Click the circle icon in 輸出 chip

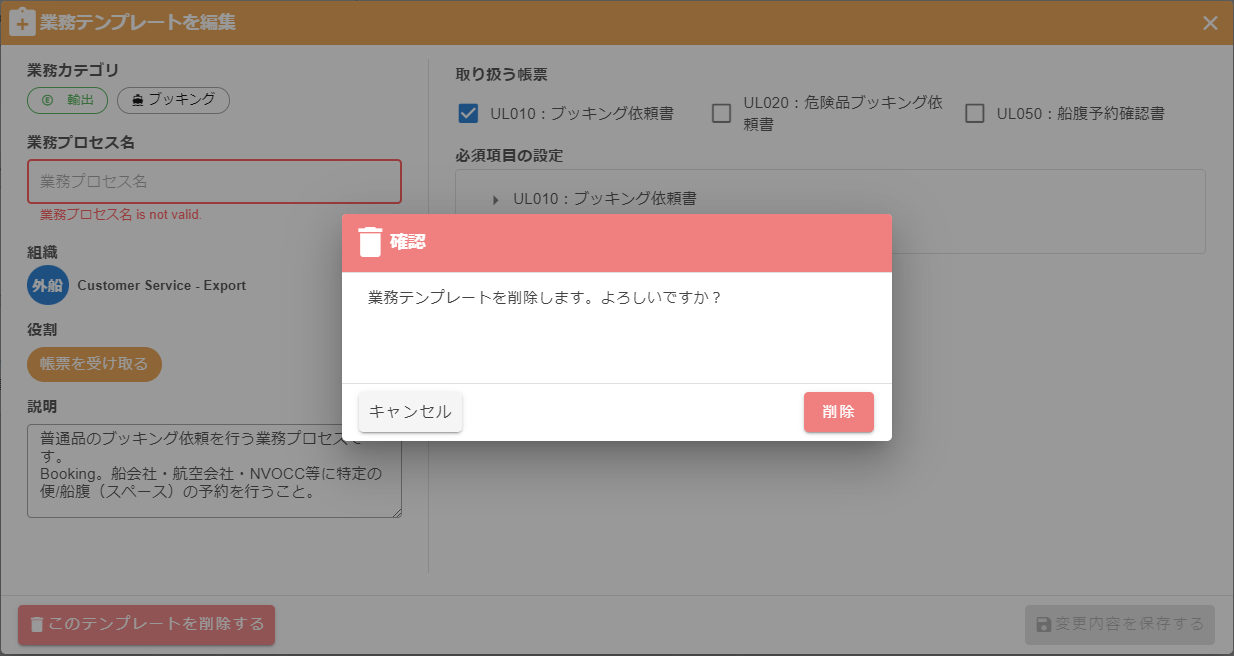[x=48, y=100]
